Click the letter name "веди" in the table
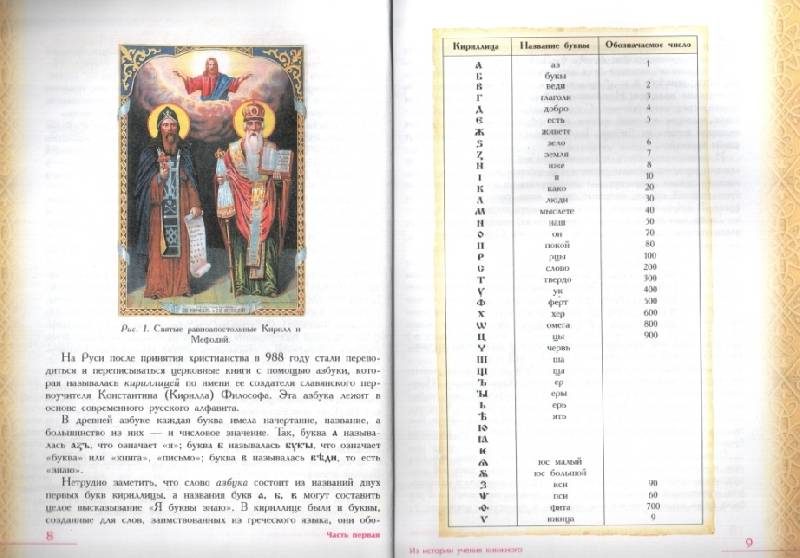 coord(556,86)
